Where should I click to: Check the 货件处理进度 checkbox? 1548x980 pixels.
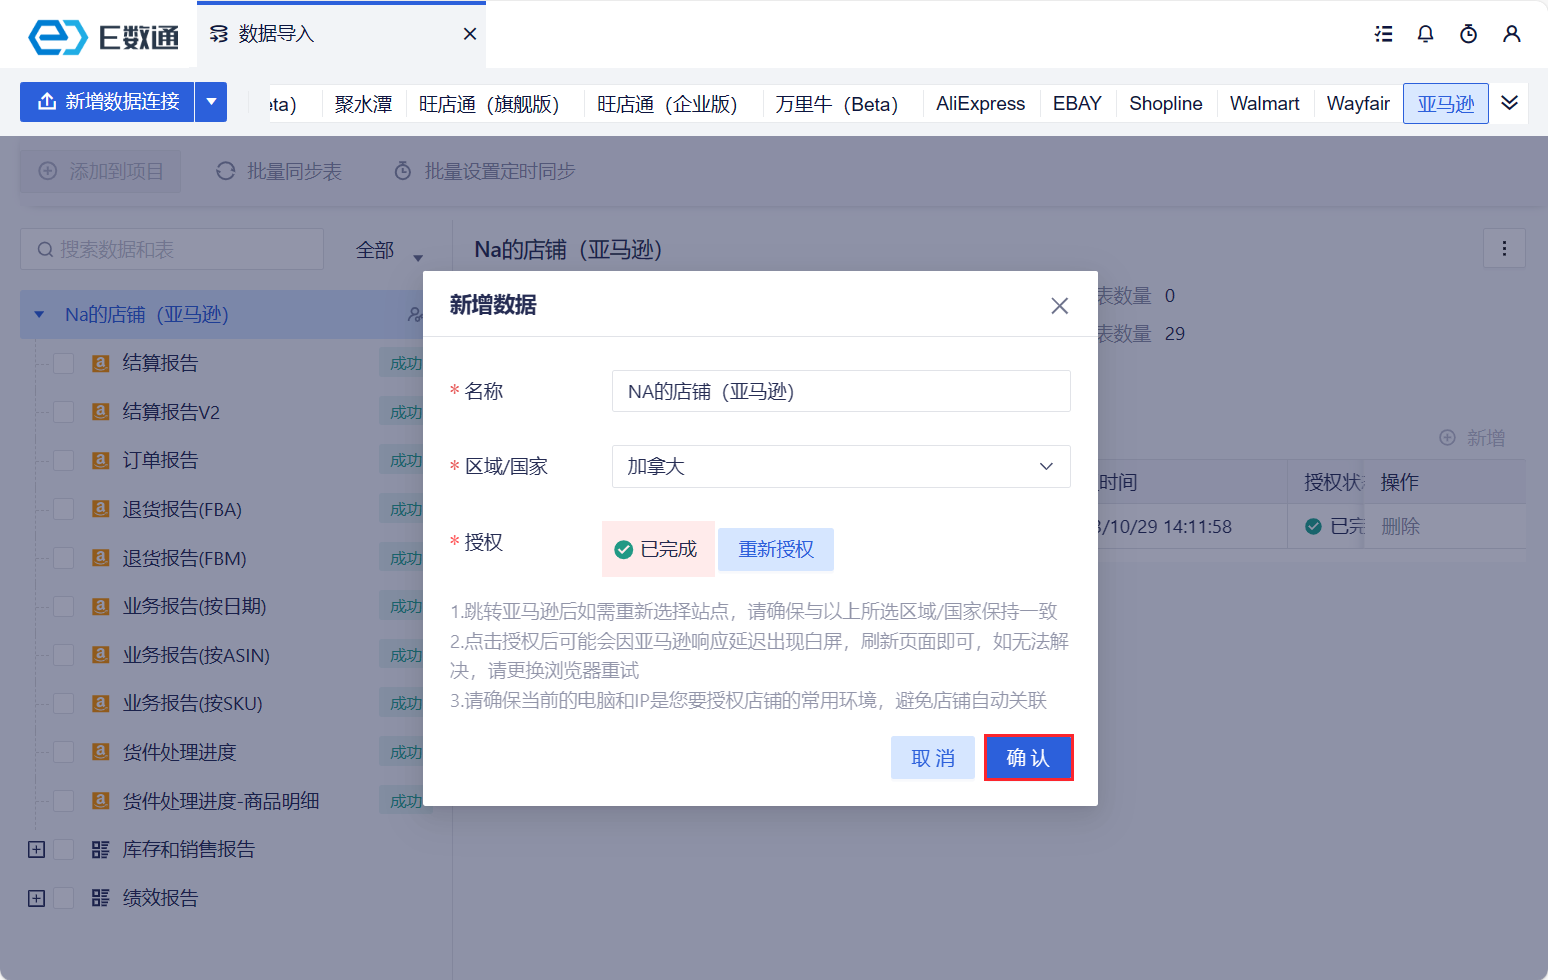coord(63,752)
